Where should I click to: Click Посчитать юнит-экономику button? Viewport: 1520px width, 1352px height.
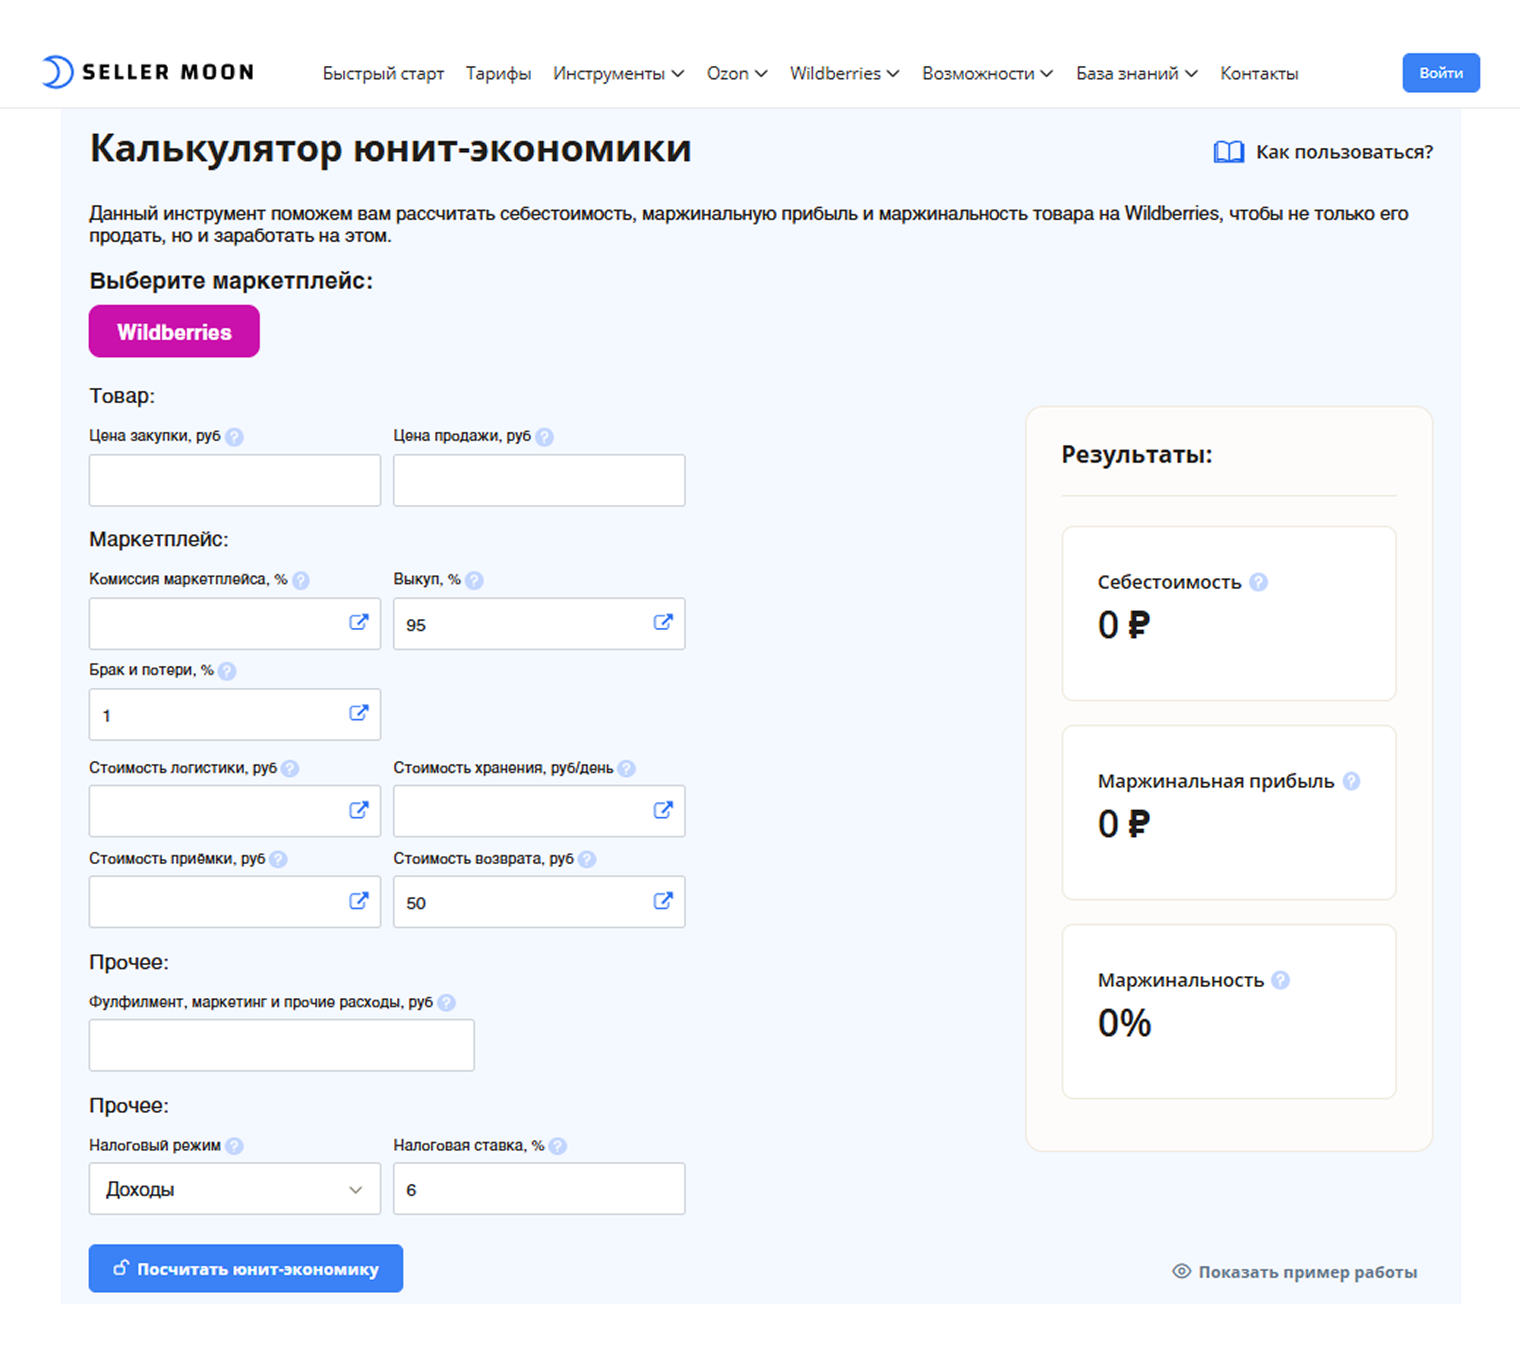click(x=246, y=1268)
